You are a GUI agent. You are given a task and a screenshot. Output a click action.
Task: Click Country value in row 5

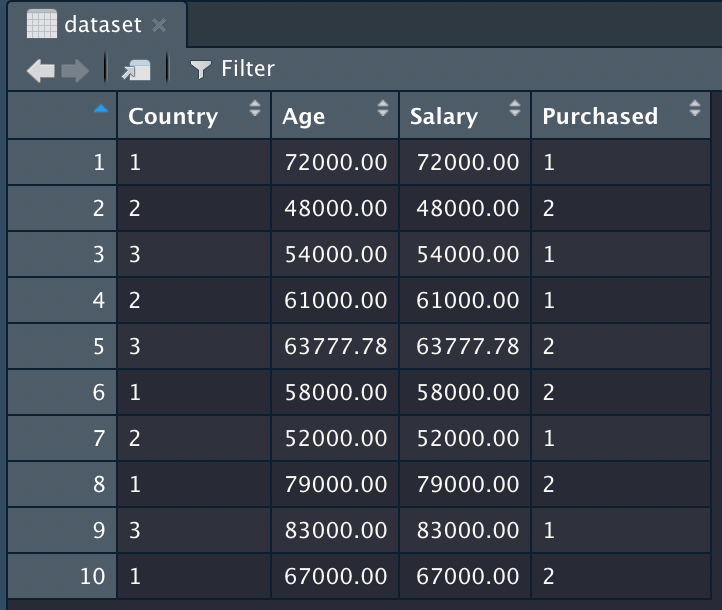134,346
